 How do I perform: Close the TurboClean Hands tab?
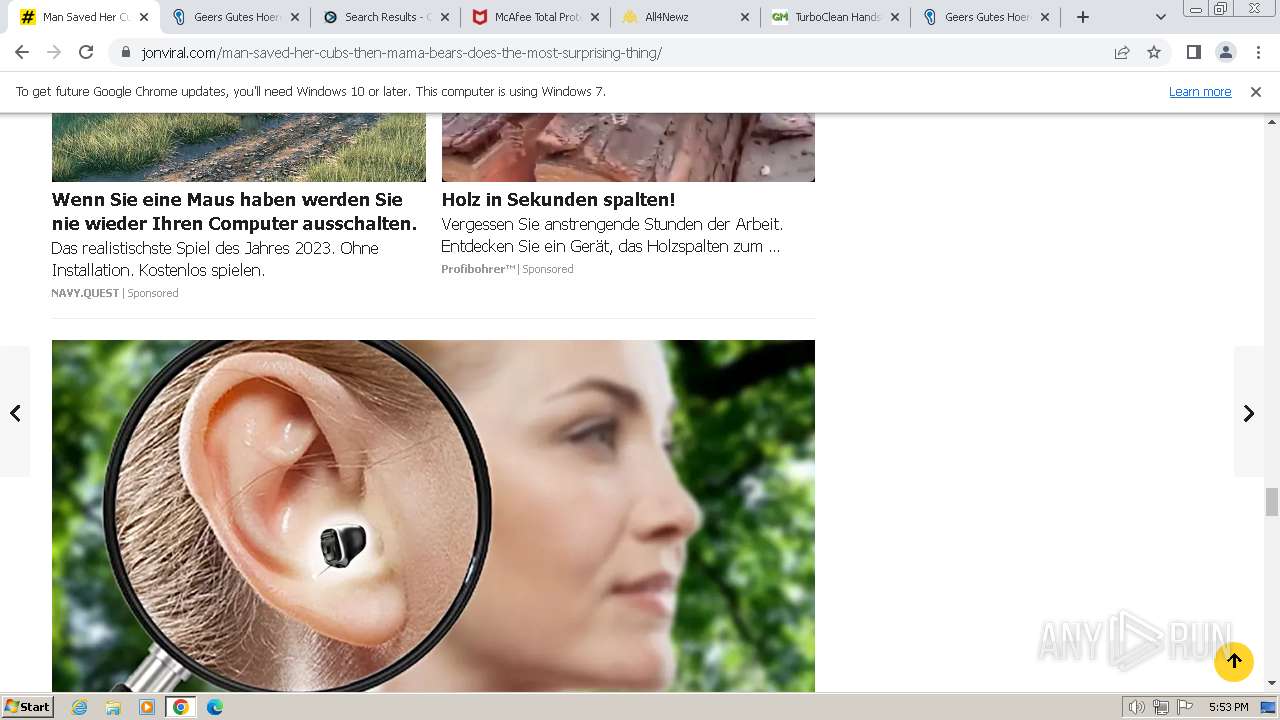coord(895,17)
